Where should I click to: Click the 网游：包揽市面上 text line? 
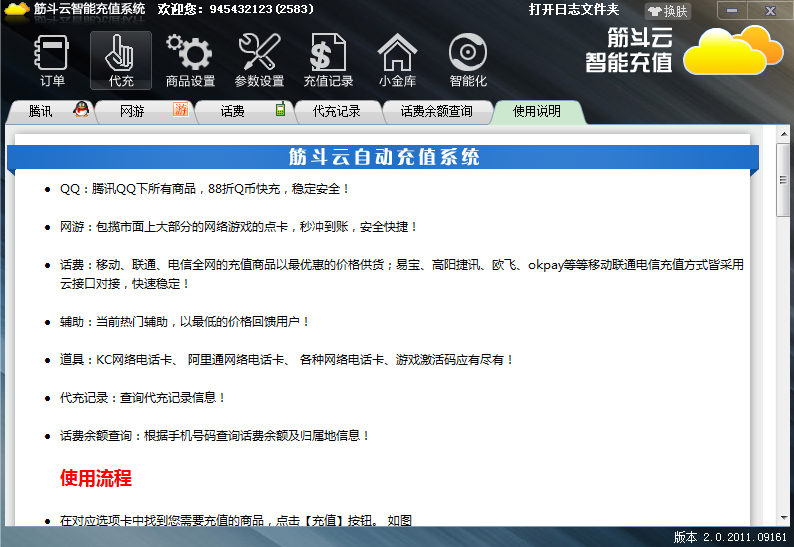coord(238,227)
